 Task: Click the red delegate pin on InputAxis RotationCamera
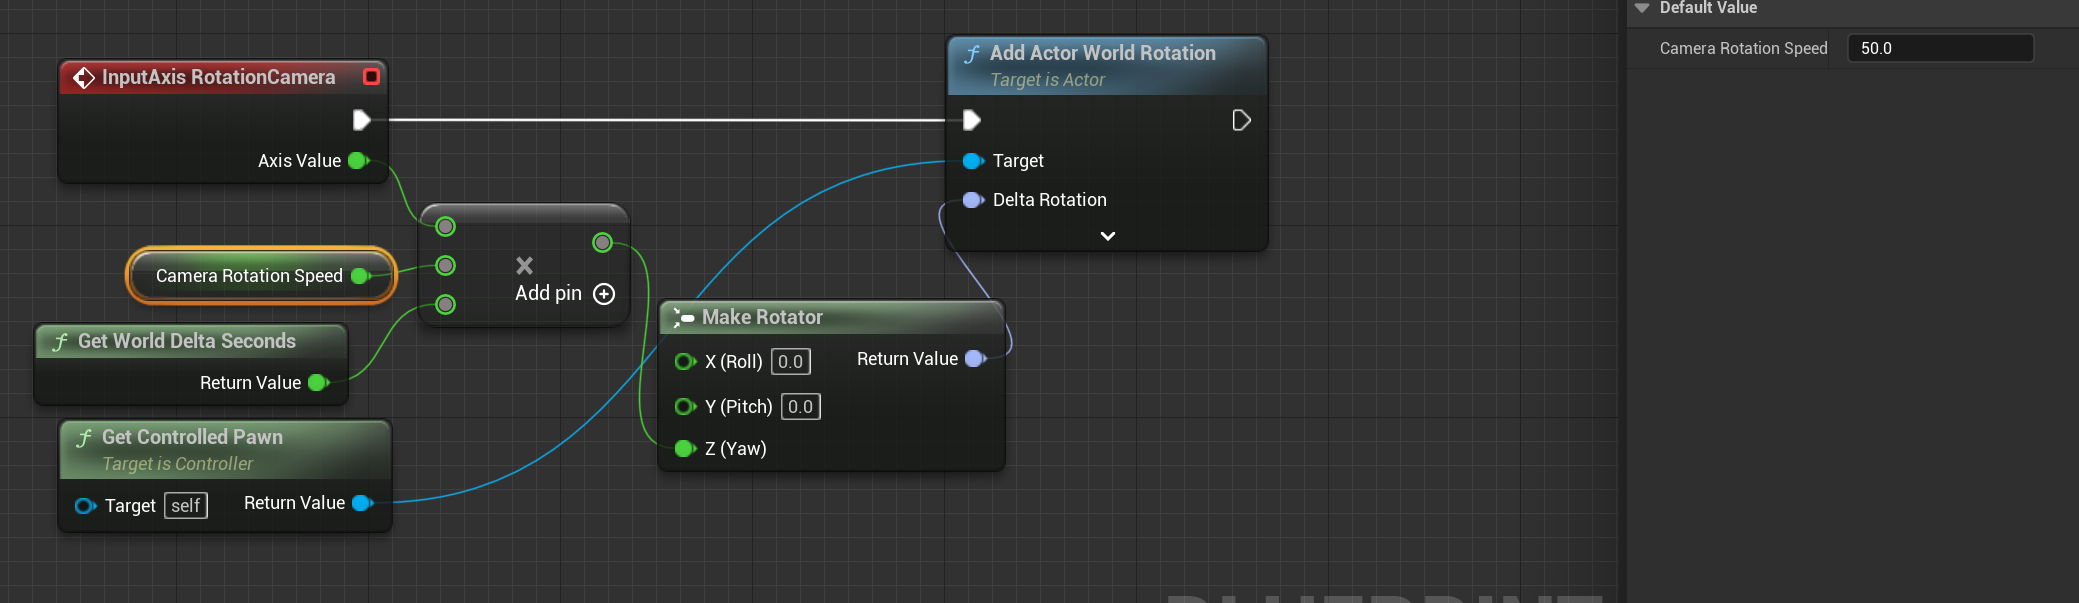coord(371,77)
